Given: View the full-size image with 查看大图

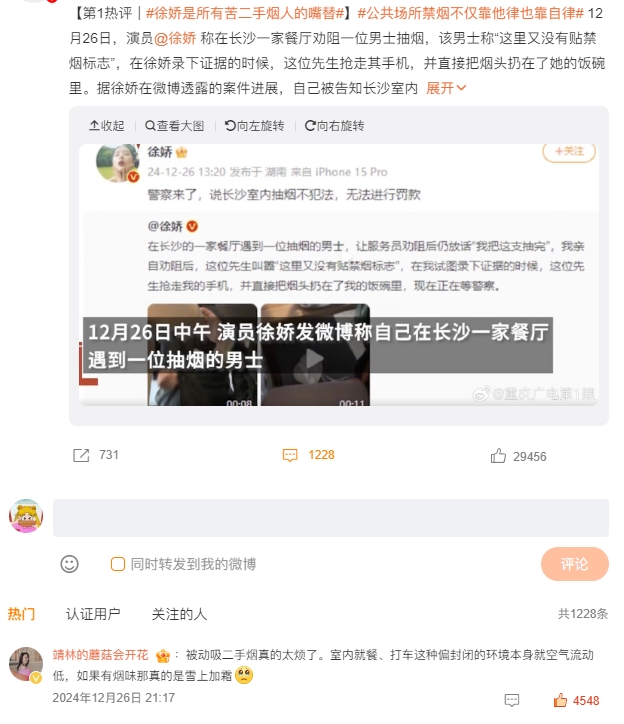Looking at the screenshot, I should click(175, 126).
